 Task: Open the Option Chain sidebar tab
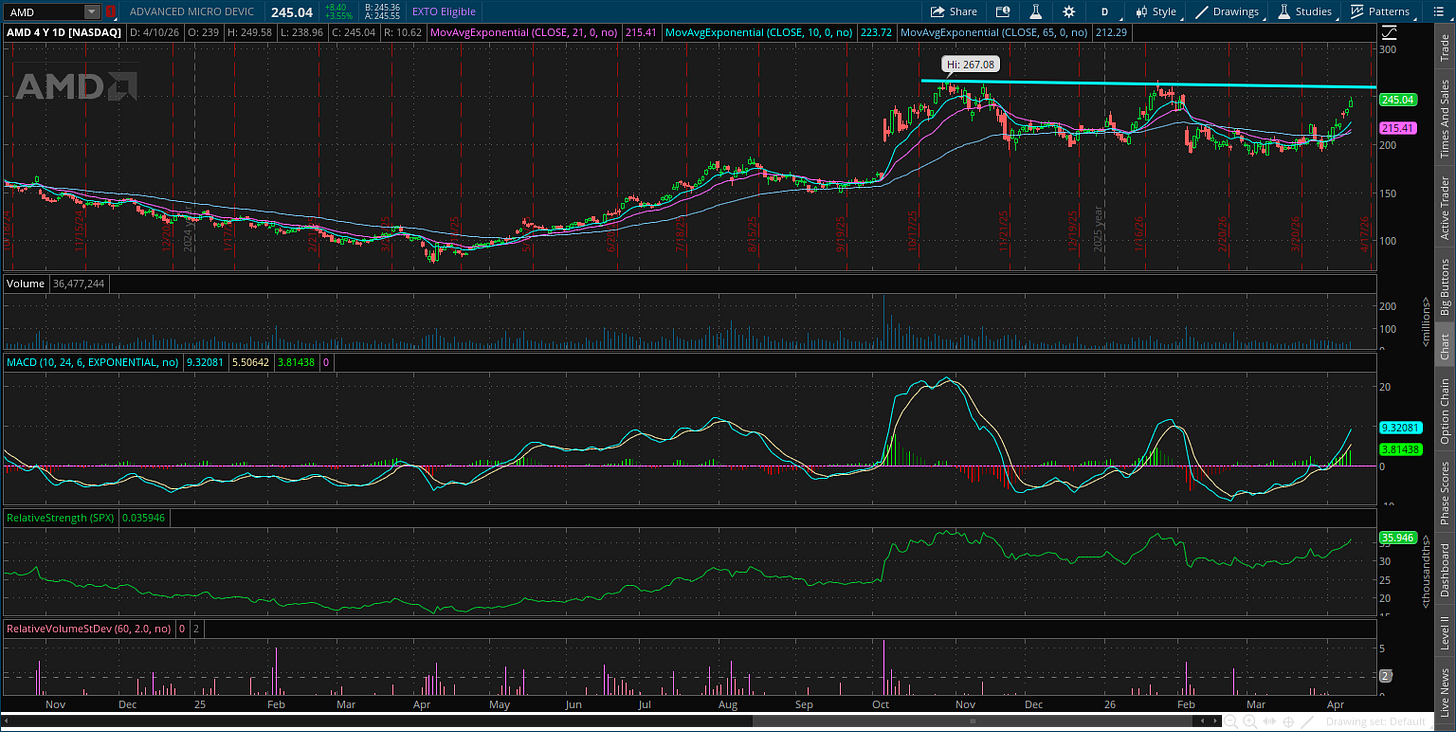[1444, 411]
